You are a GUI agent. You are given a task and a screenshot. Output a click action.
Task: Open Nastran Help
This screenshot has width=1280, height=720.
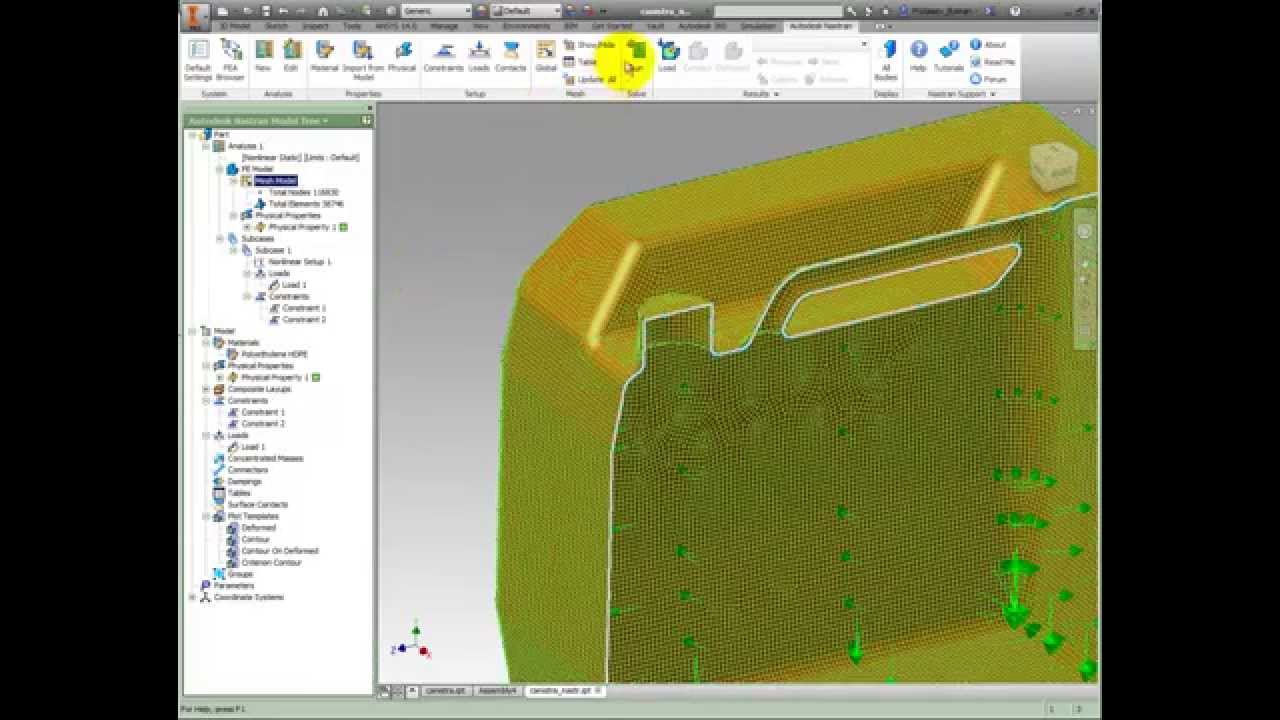(x=918, y=56)
